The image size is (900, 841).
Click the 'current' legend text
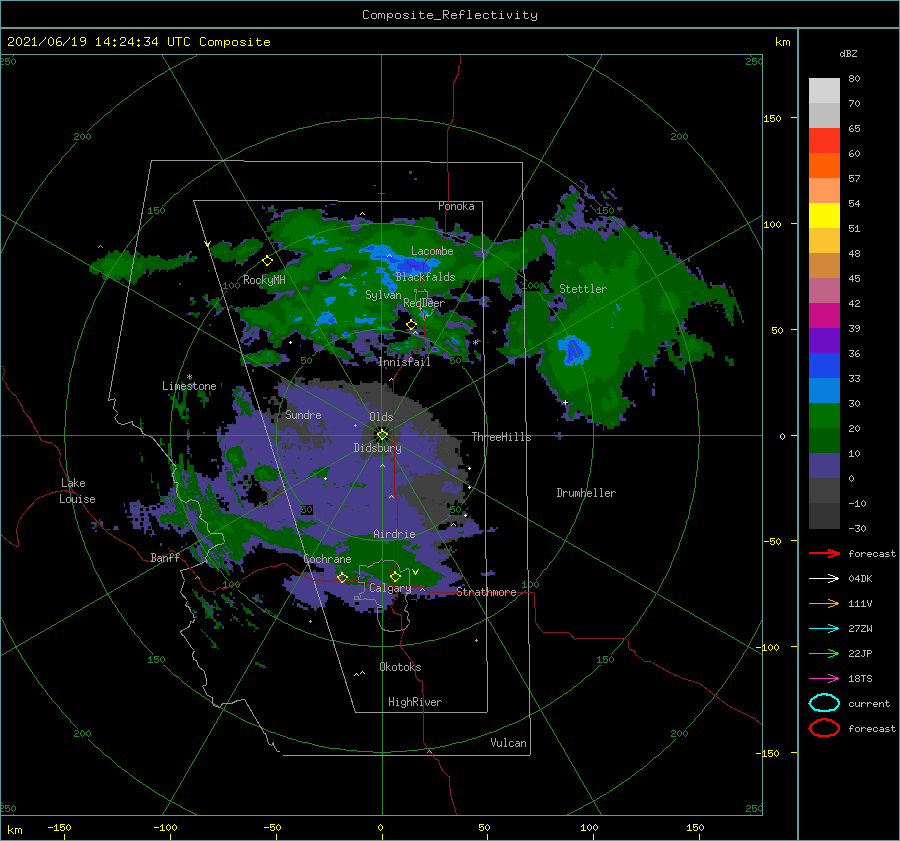coord(869,703)
